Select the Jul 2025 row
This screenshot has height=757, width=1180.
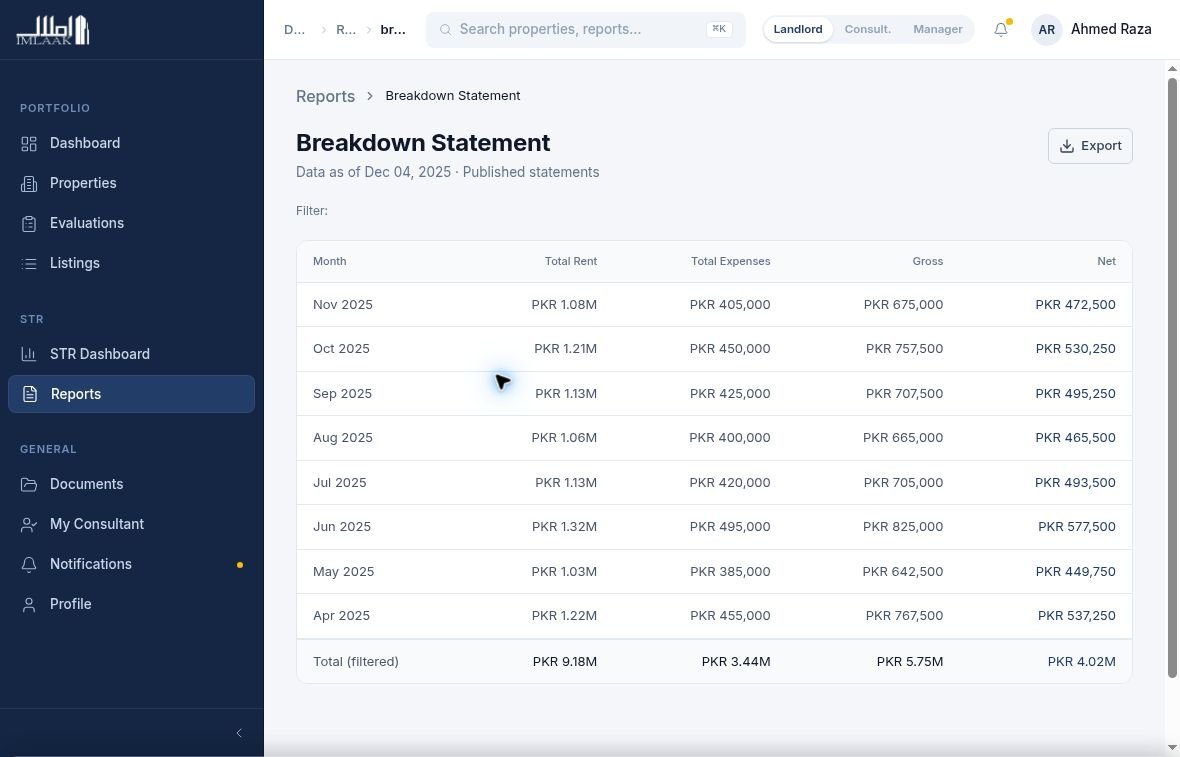click(x=713, y=482)
